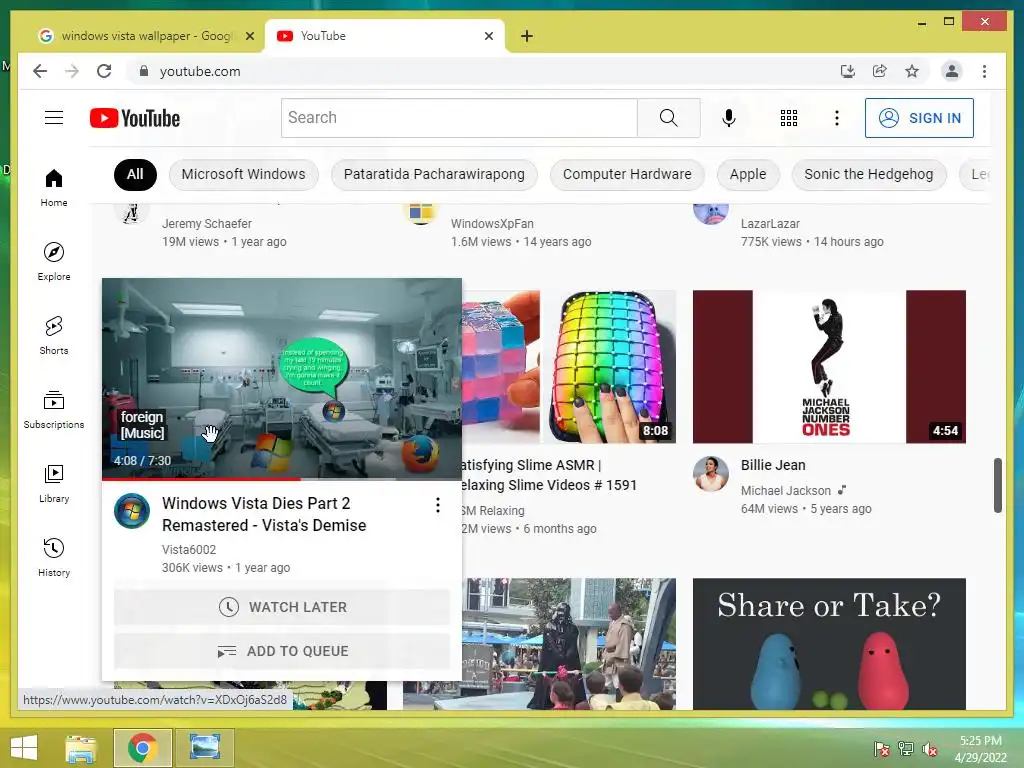Open the Michael Jackson Number Ones thumbnail
The width and height of the screenshot is (1024, 768).
[x=829, y=367]
